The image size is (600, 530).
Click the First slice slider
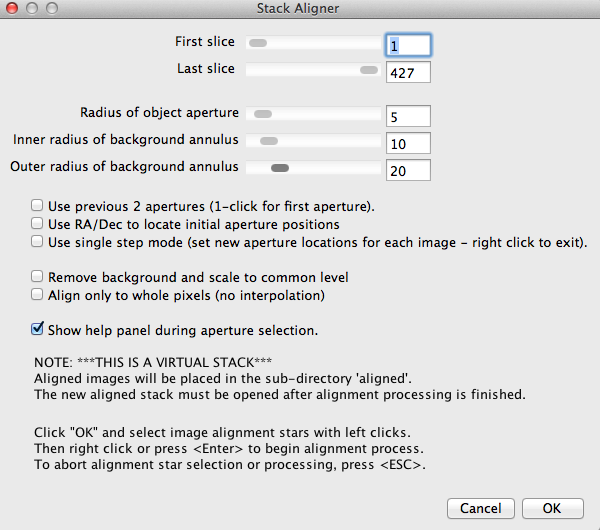pos(313,44)
